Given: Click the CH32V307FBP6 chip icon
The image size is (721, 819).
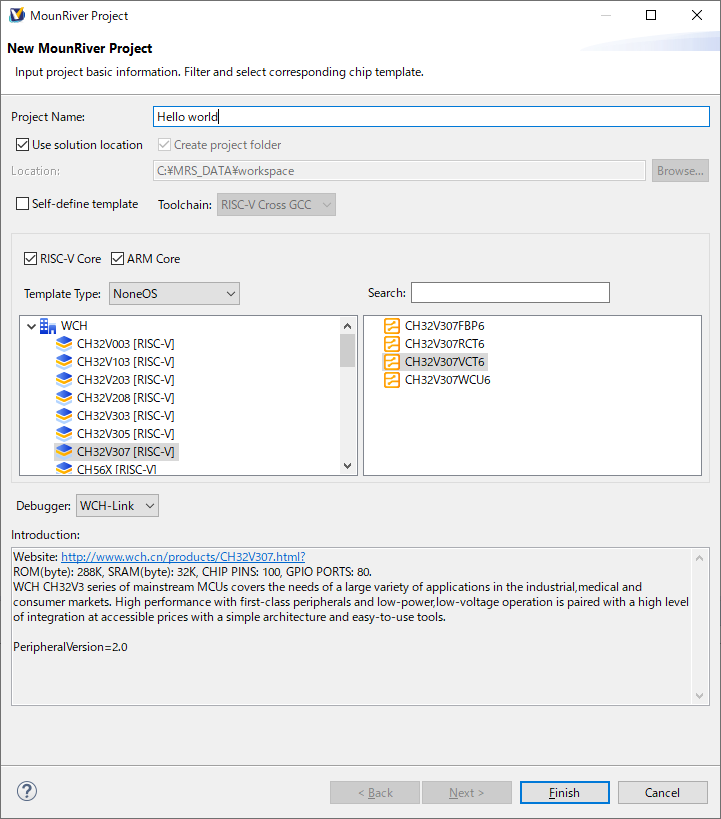Looking at the screenshot, I should tap(392, 326).
